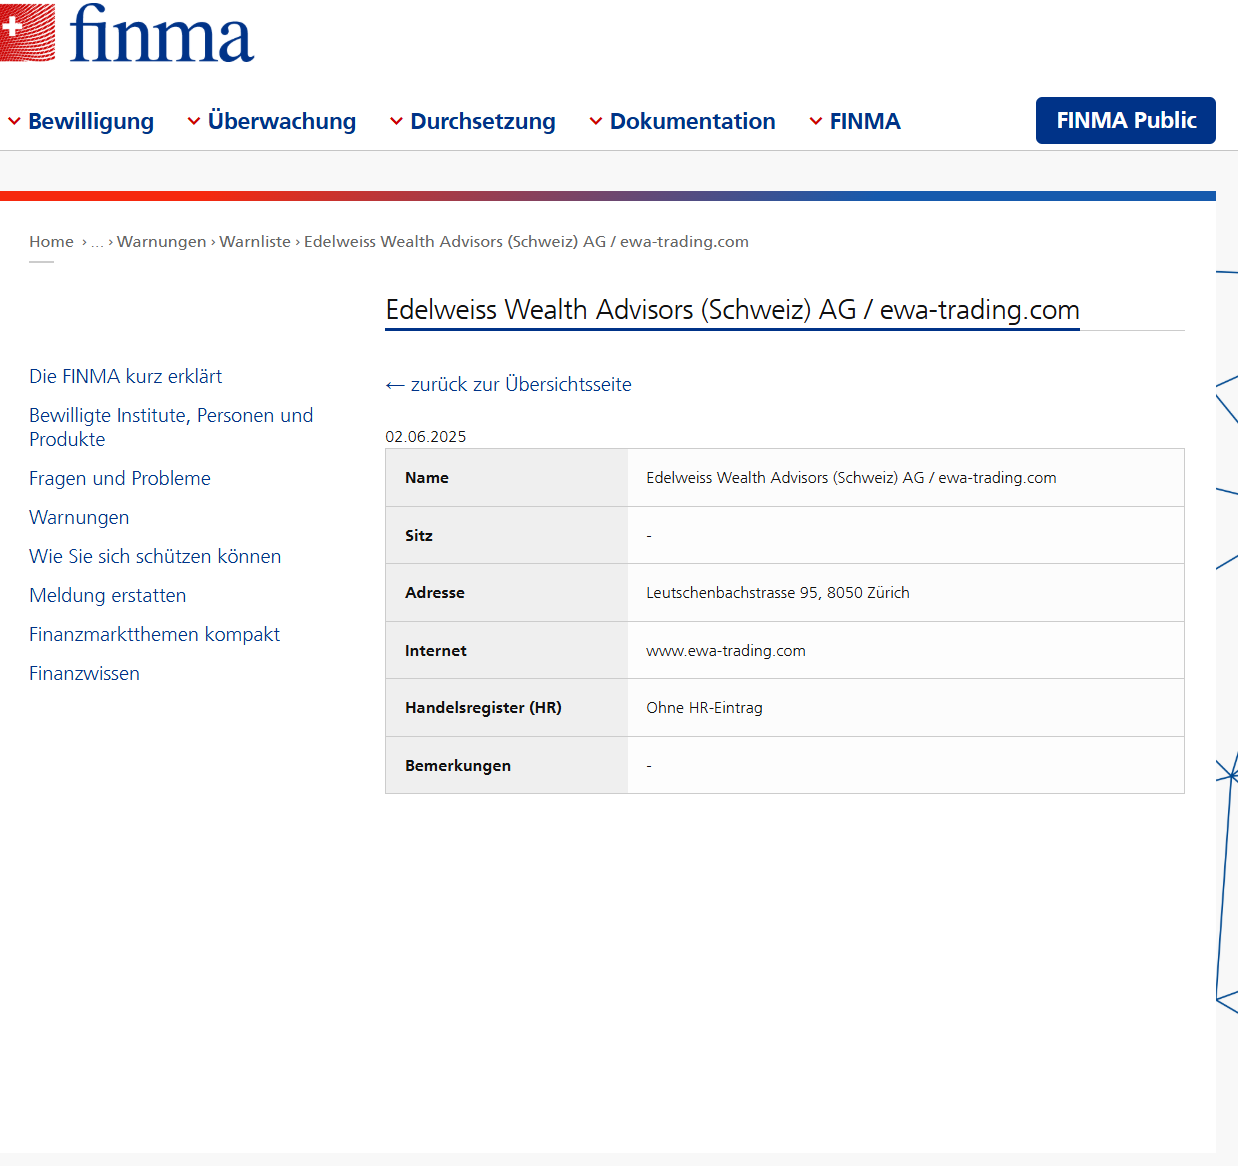This screenshot has width=1238, height=1166.
Task: Expand the Dokumentation menu chevron
Action: coord(596,121)
